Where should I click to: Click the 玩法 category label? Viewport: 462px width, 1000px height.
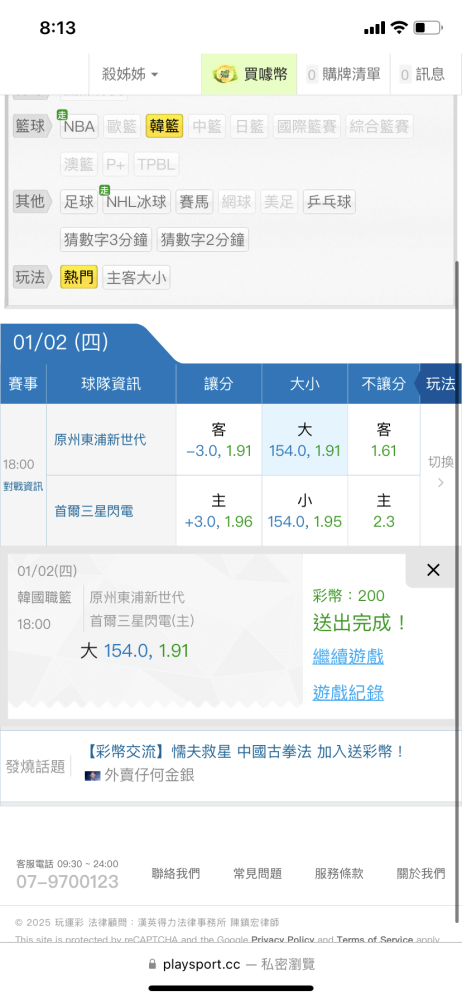click(32, 277)
